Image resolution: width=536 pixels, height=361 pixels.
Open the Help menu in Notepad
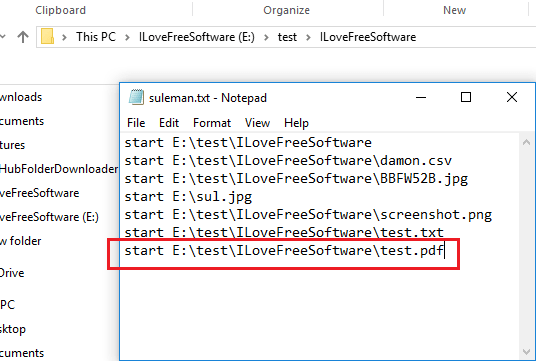tap(296, 123)
